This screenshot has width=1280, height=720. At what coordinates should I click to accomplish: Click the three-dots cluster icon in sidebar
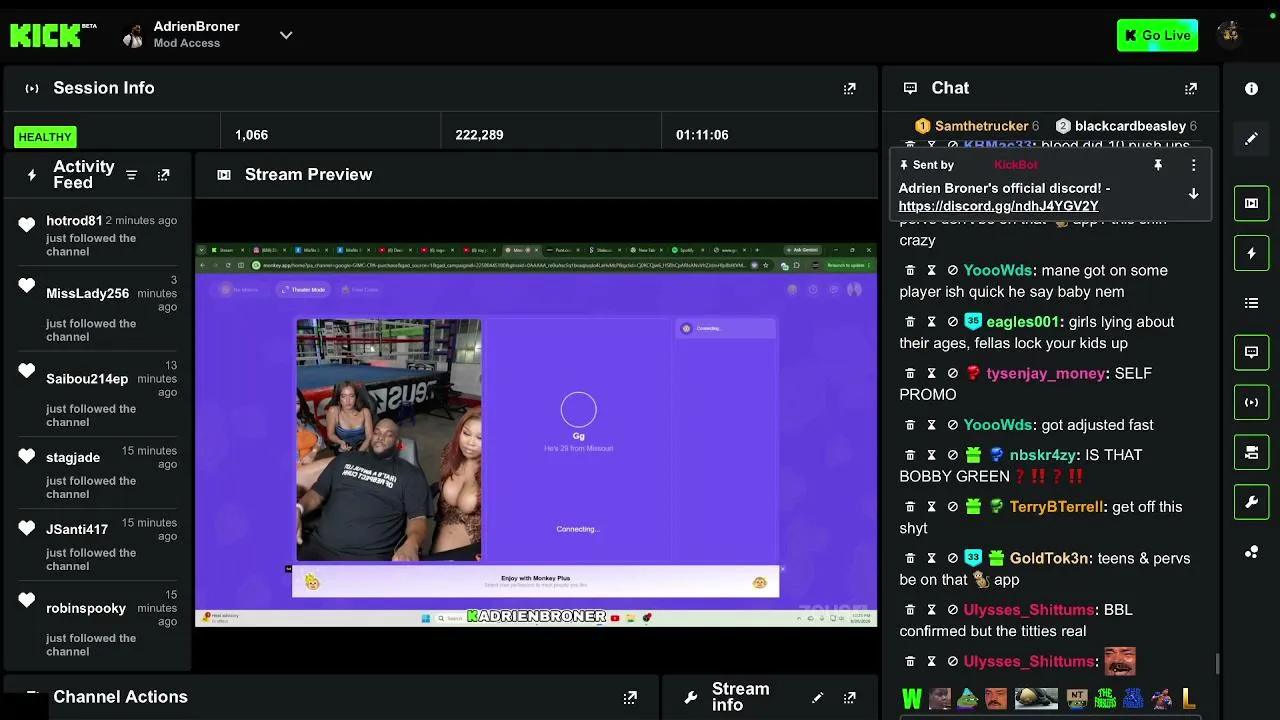[1251, 552]
